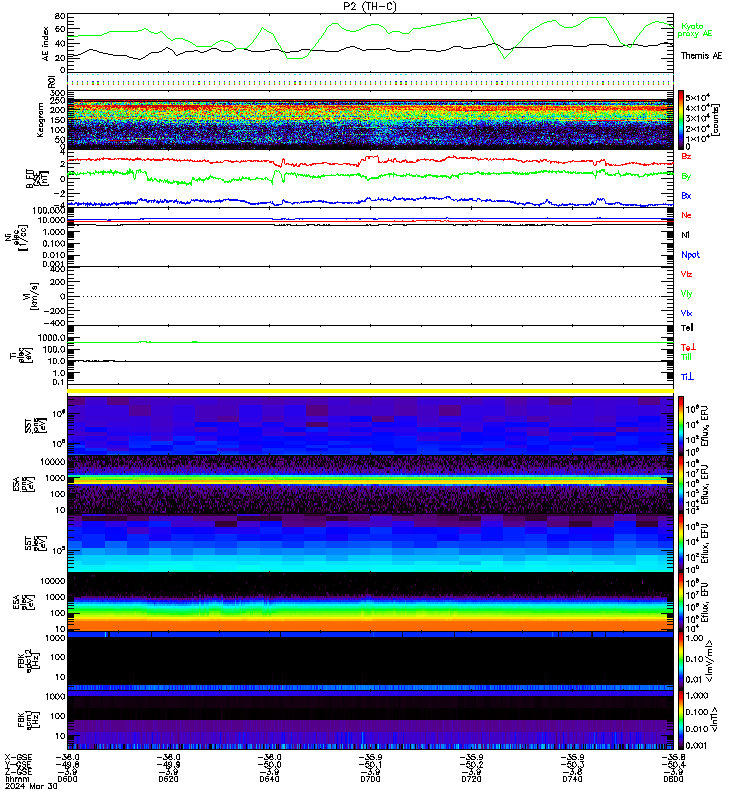Select the red Te perpendicular legend label
Viewport: 750px width, 800px height.
[x=688, y=347]
